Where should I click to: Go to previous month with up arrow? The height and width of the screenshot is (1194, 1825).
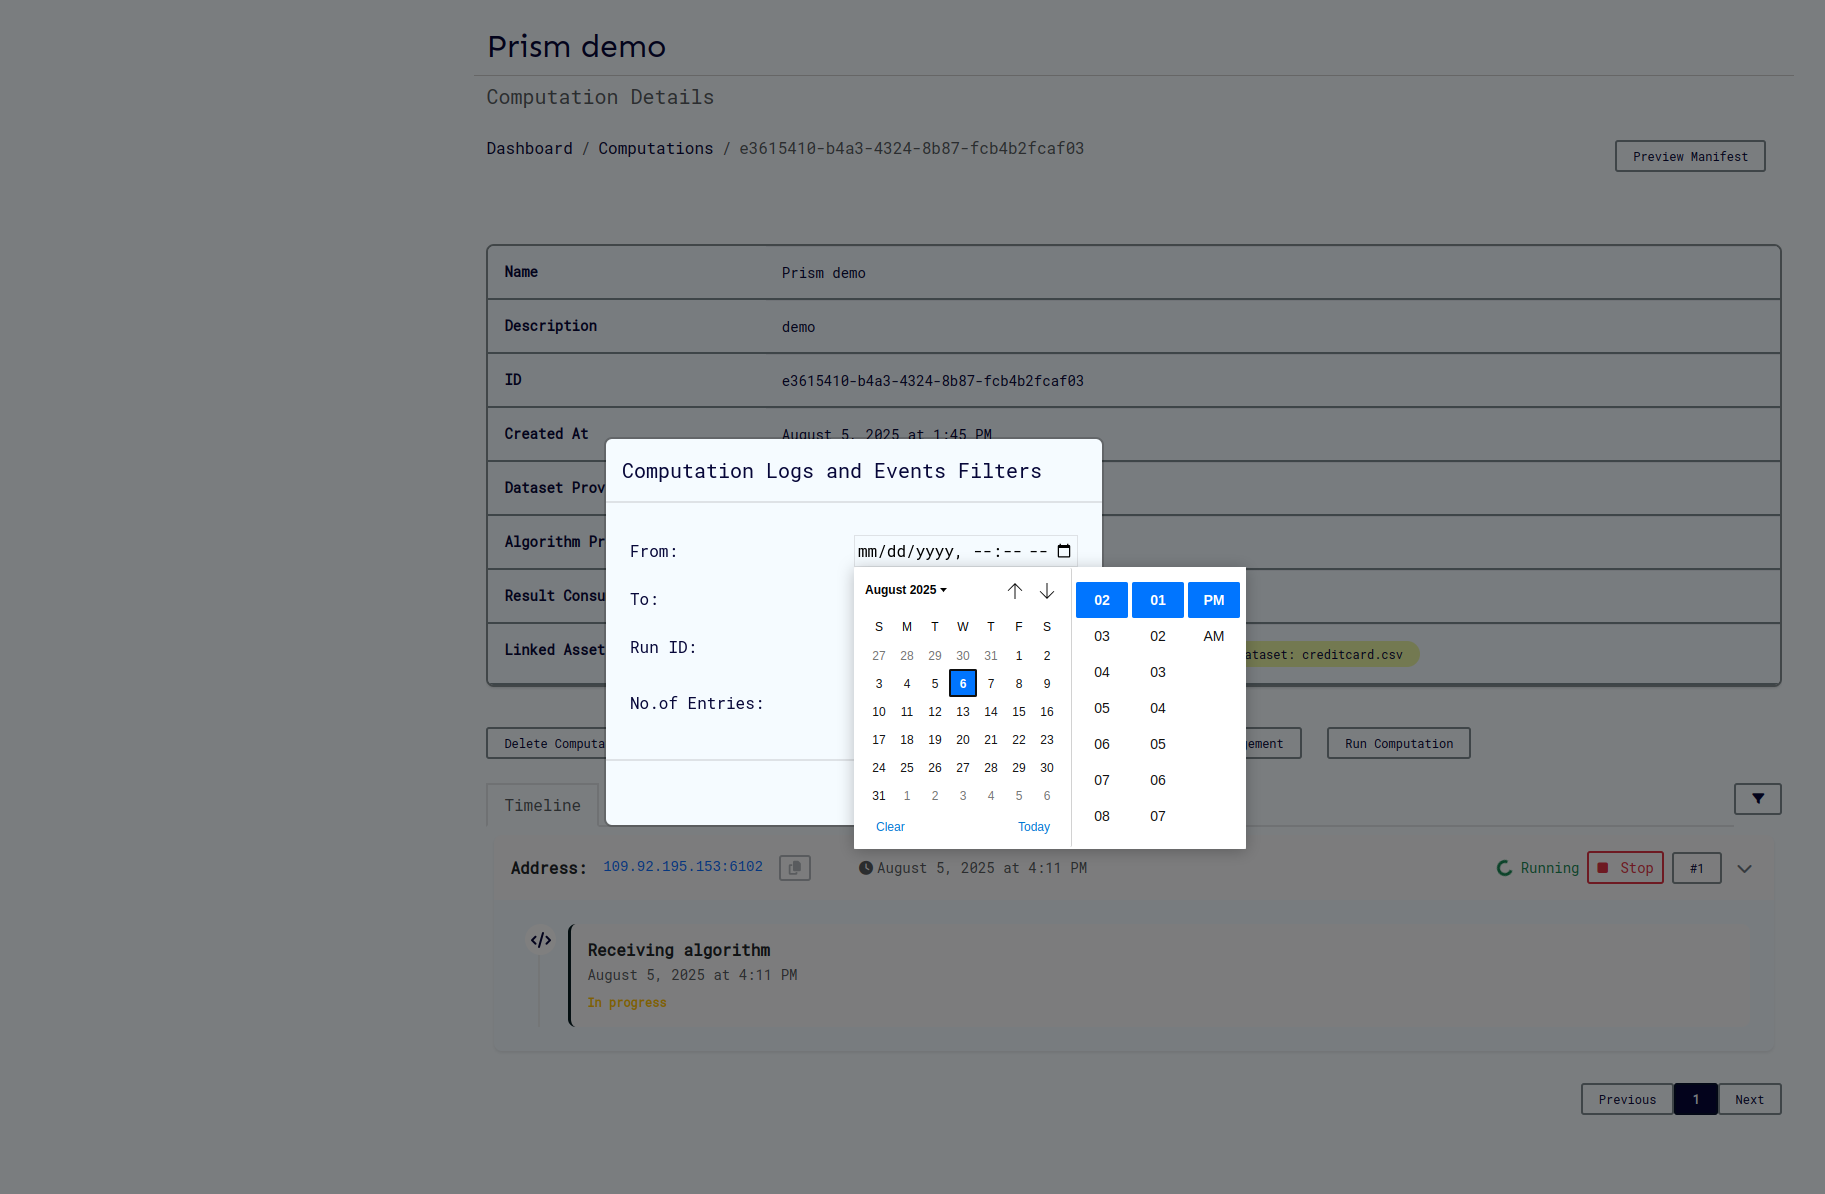tap(1015, 591)
